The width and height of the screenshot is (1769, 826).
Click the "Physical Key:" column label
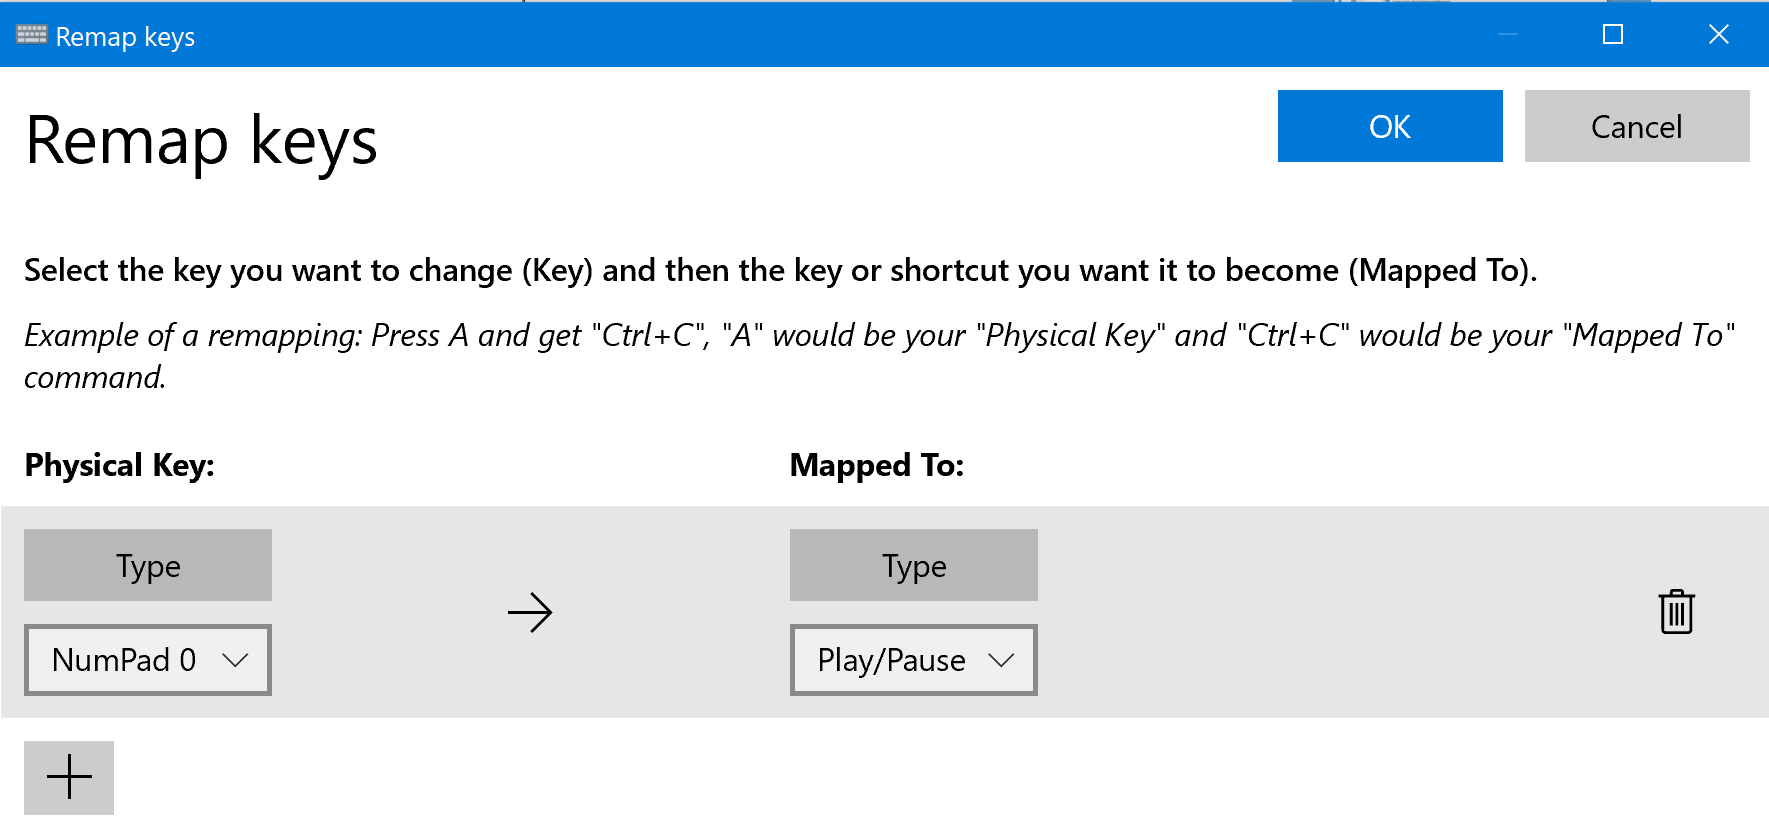click(x=119, y=465)
